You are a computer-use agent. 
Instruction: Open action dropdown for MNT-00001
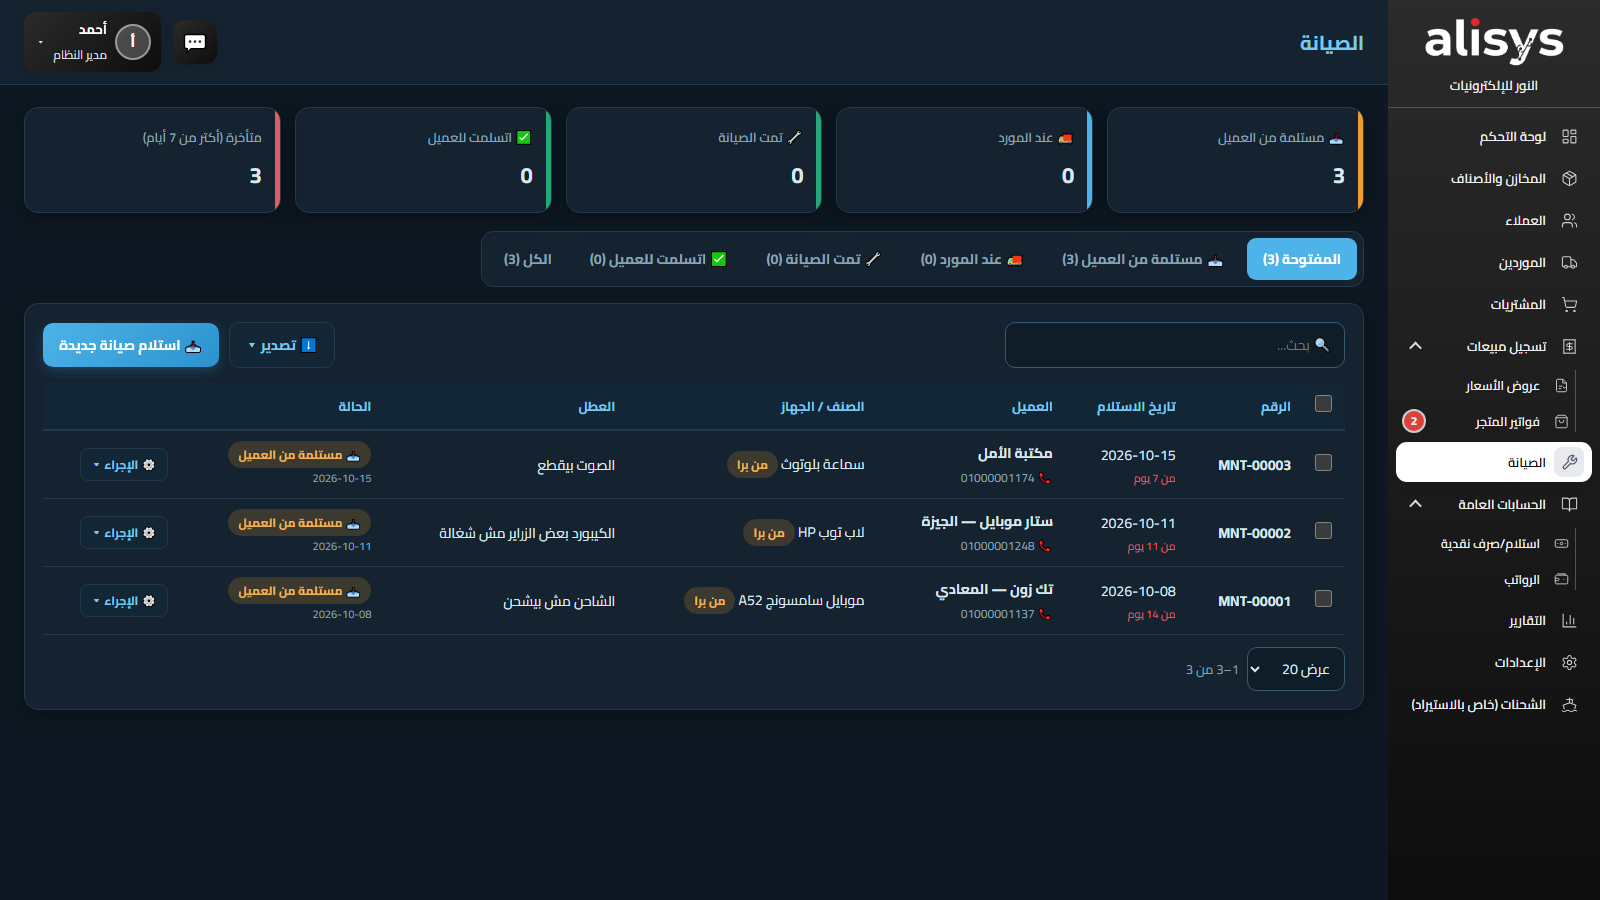tap(124, 601)
